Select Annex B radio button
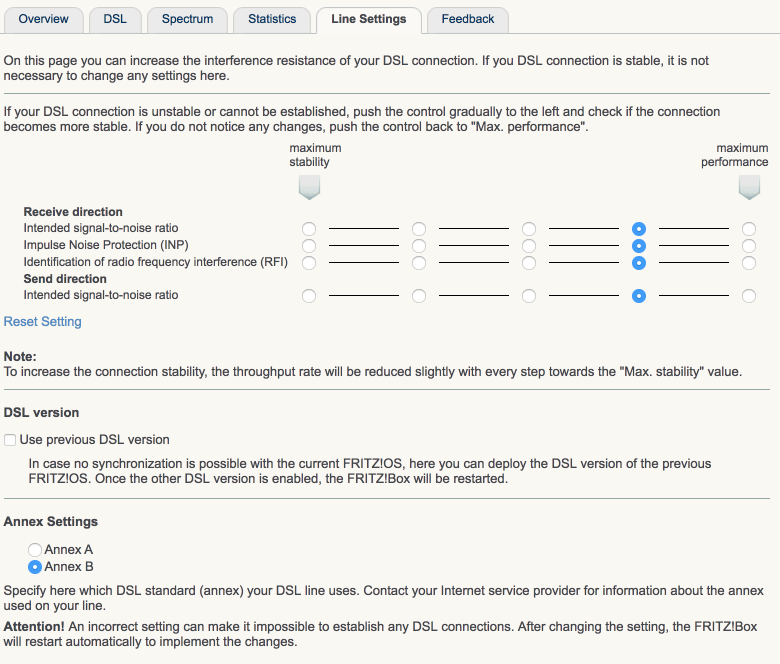The image size is (780, 664). pos(35,567)
